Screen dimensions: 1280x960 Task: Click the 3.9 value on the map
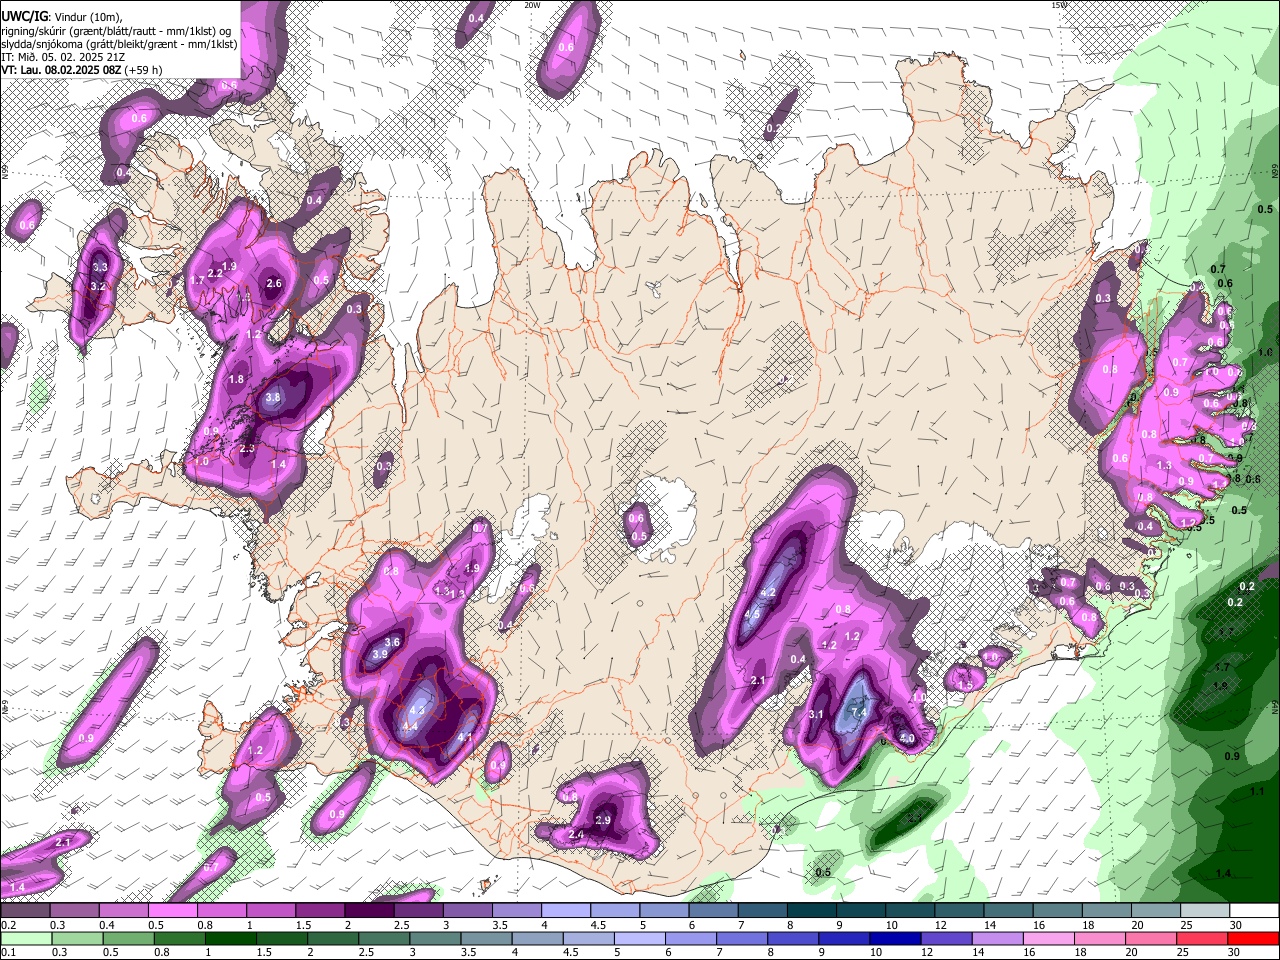pos(380,655)
